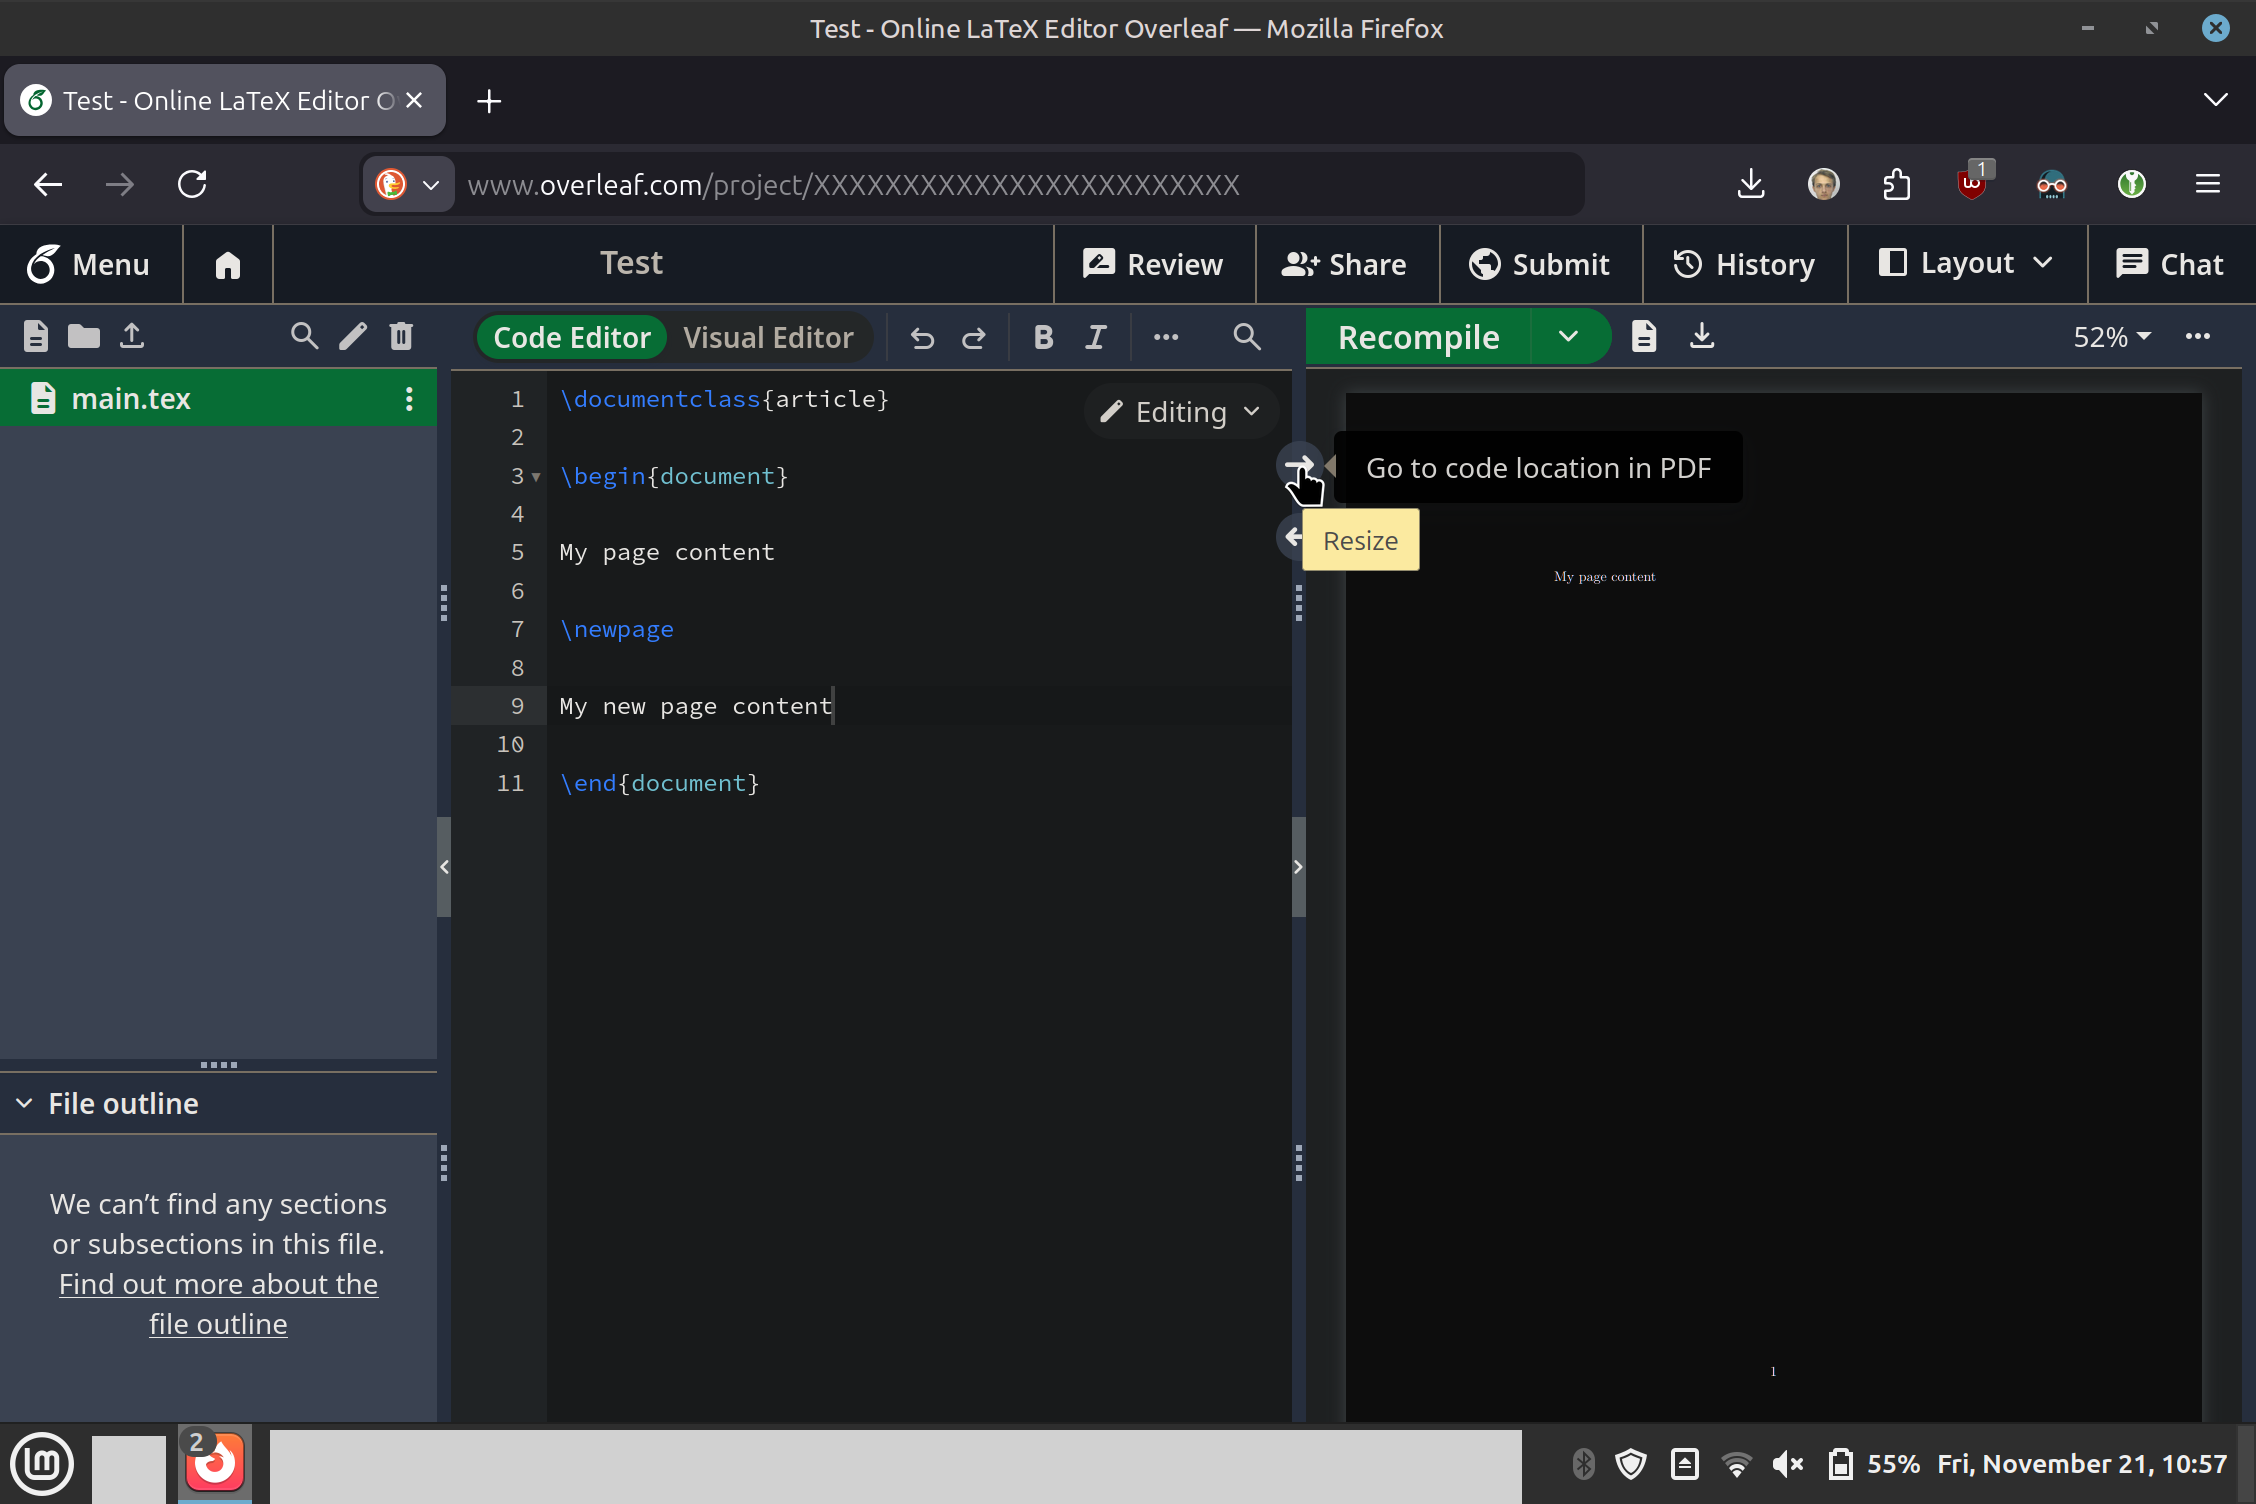The height and width of the screenshot is (1504, 2256).
Task: Open the Layout menu
Action: pyautogui.click(x=1966, y=264)
